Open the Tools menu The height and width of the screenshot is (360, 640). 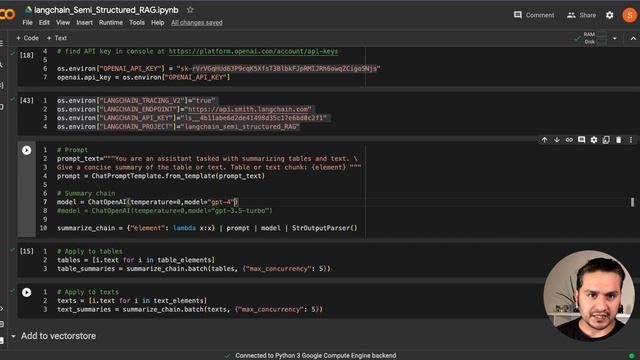click(x=137, y=22)
